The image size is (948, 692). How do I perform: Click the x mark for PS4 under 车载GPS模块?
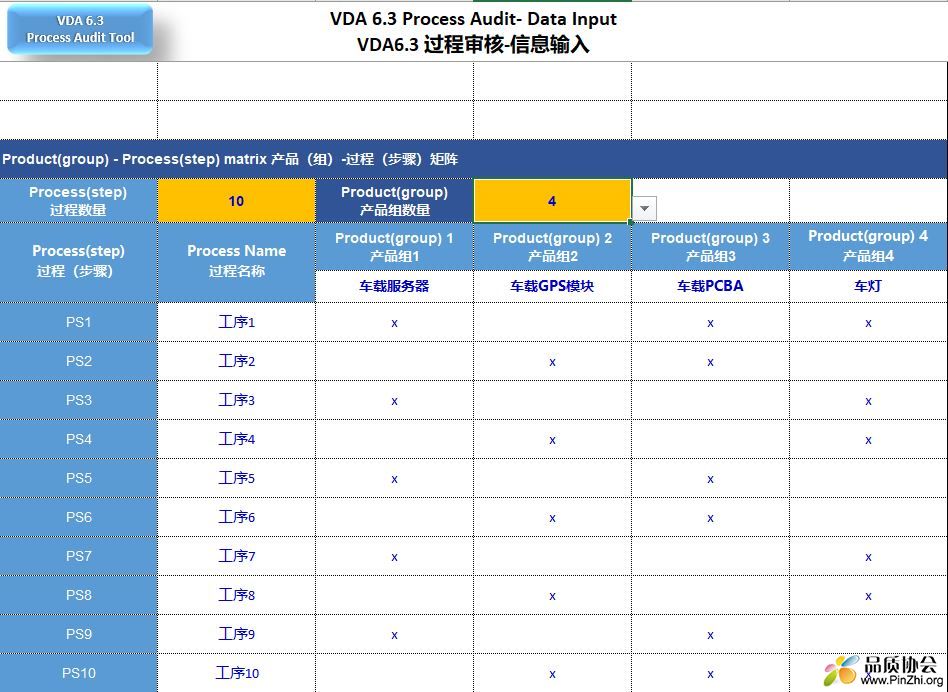point(552,441)
